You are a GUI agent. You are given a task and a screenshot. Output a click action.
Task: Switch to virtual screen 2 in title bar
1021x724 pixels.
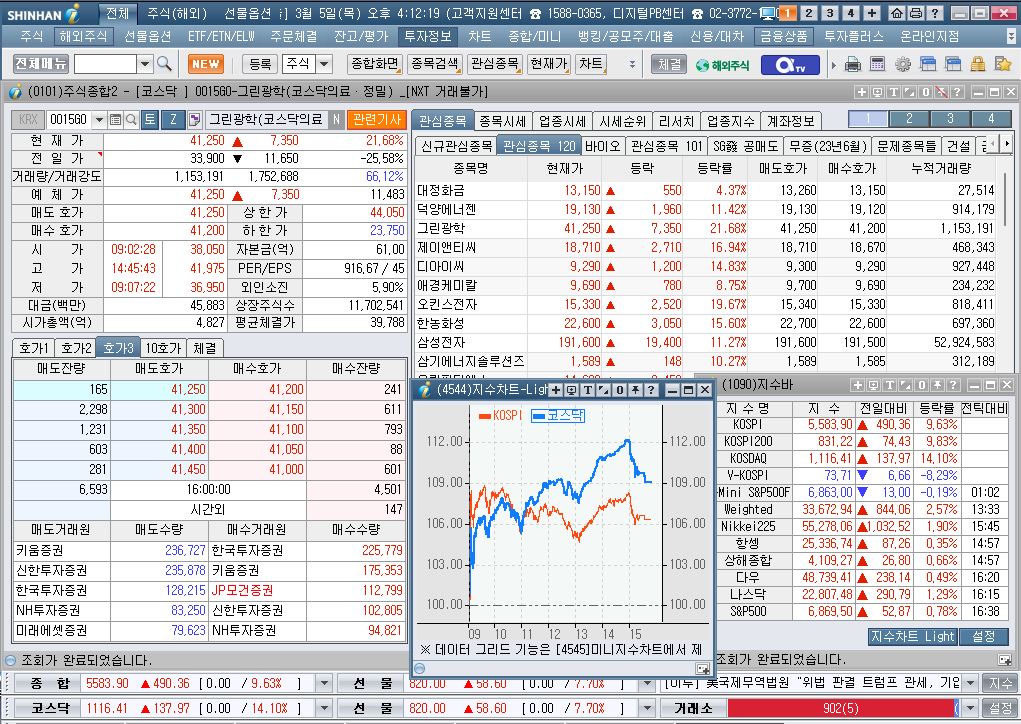(809, 13)
